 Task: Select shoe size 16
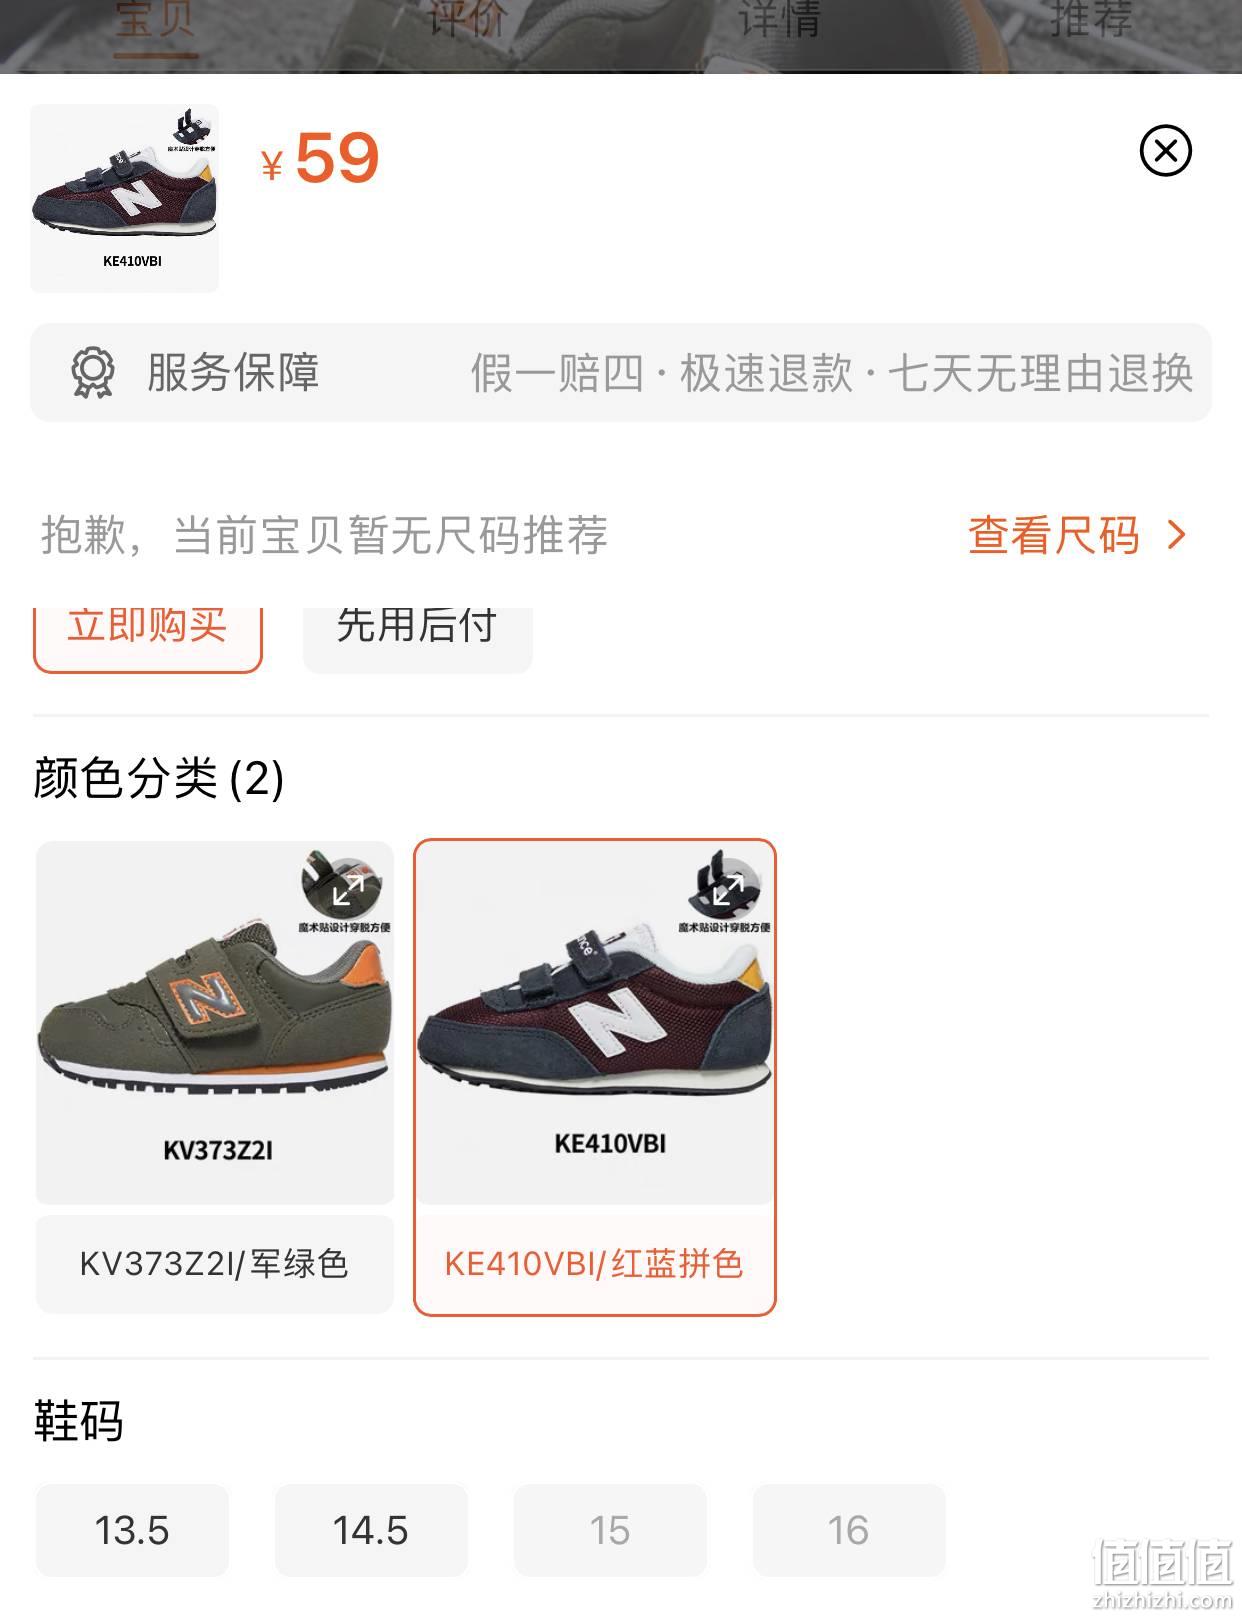[x=849, y=1530]
